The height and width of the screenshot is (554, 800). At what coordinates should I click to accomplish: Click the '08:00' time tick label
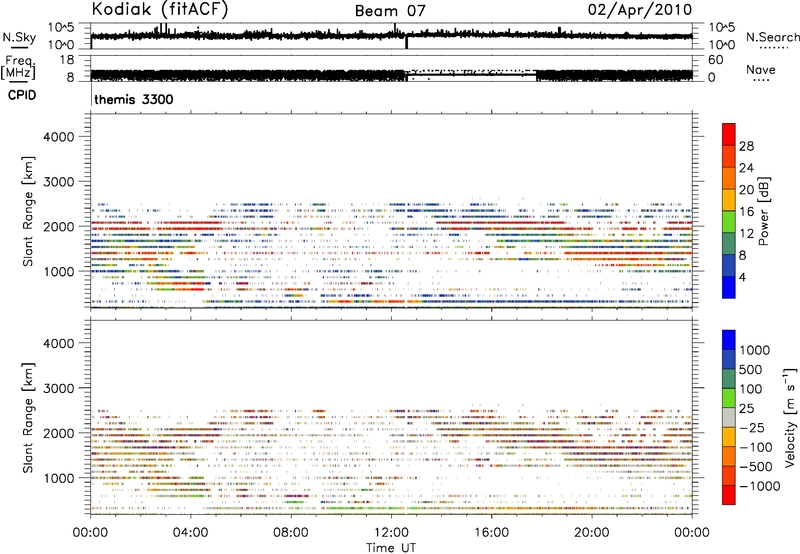[291, 533]
